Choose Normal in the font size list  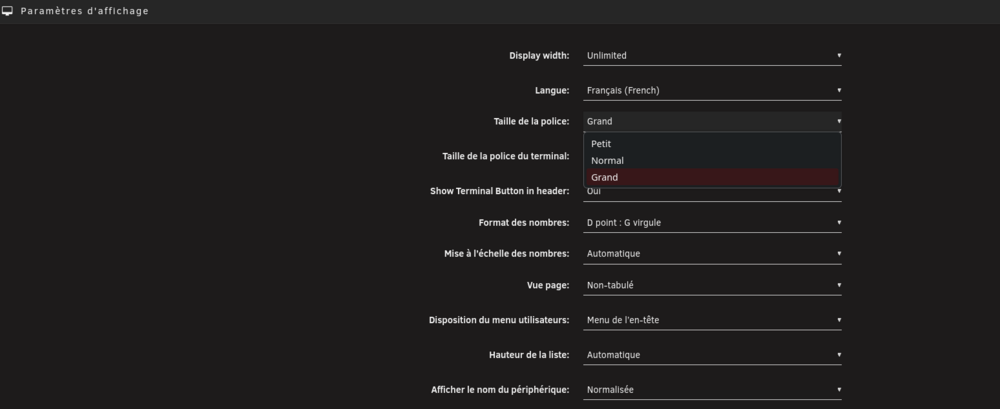pyautogui.click(x=712, y=161)
